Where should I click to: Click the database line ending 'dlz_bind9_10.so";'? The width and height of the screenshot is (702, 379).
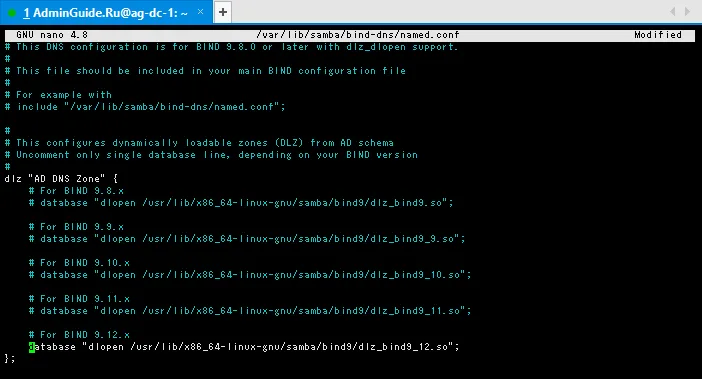tap(250, 275)
